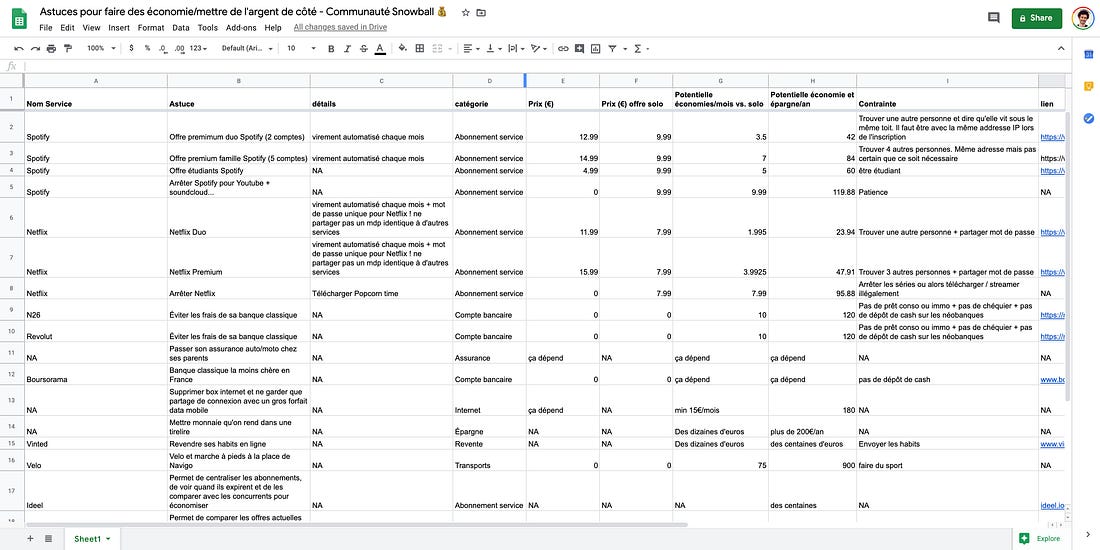The image size is (1100, 550).
Task: Open the text color picker
Action: tap(380, 48)
